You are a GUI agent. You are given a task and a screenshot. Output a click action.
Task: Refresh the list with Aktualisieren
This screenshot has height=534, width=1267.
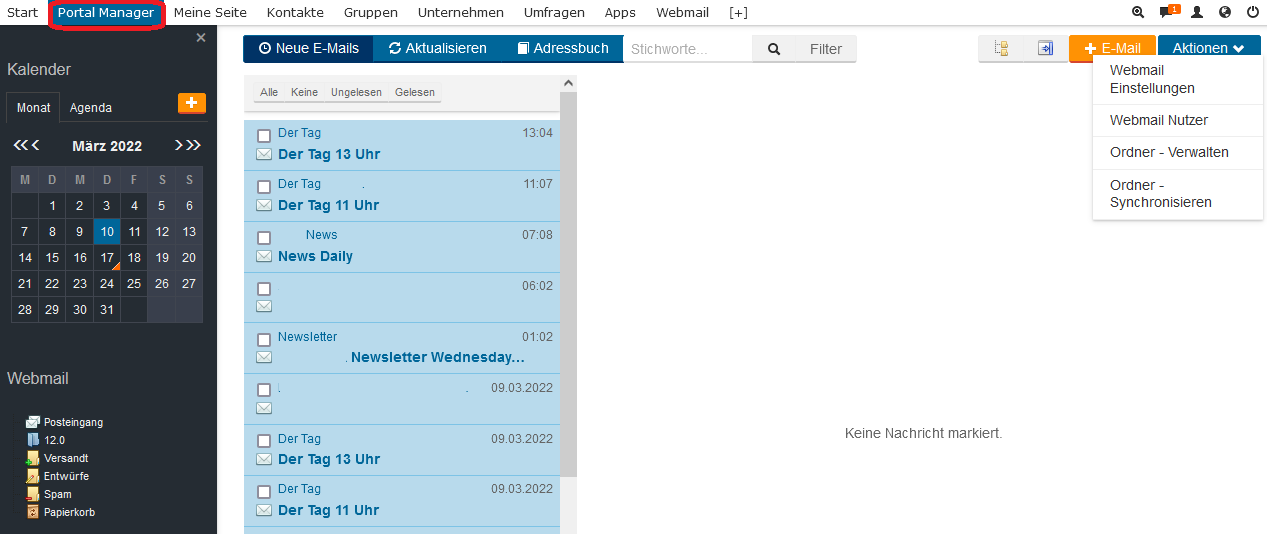(x=438, y=48)
